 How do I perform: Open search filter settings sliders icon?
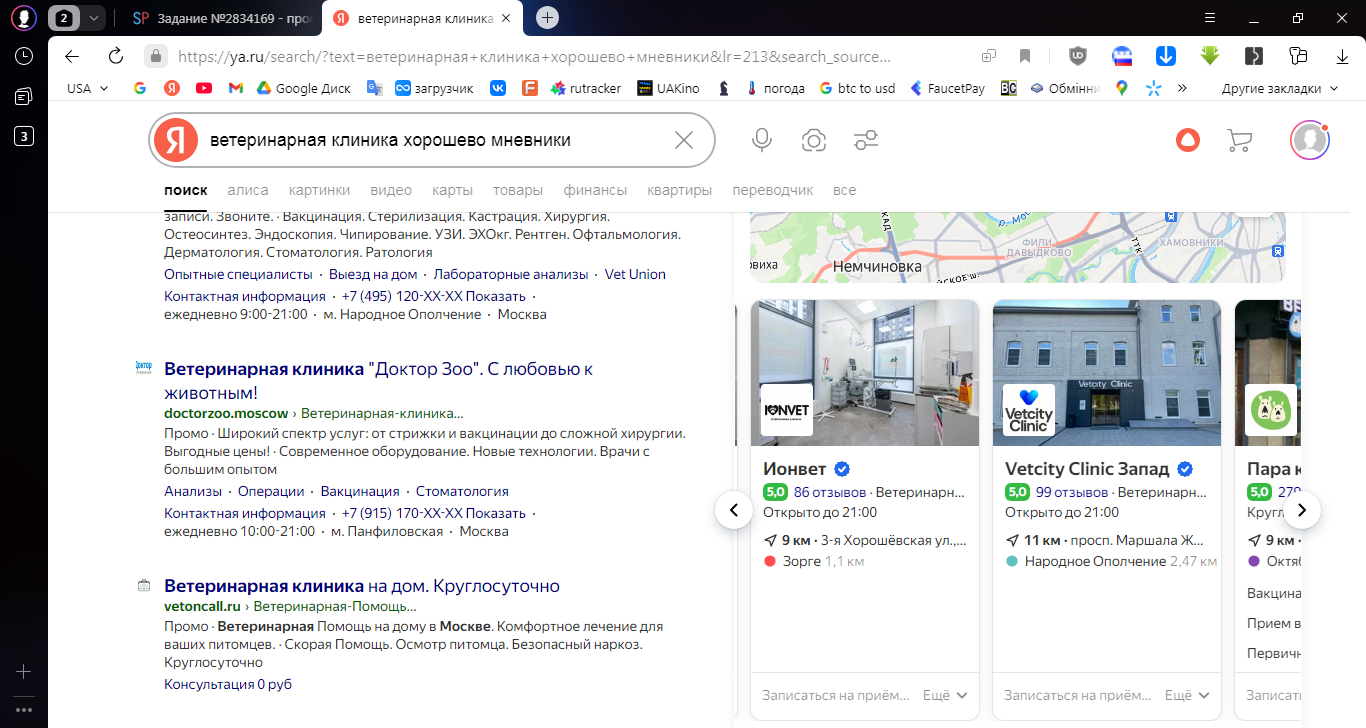pos(866,140)
